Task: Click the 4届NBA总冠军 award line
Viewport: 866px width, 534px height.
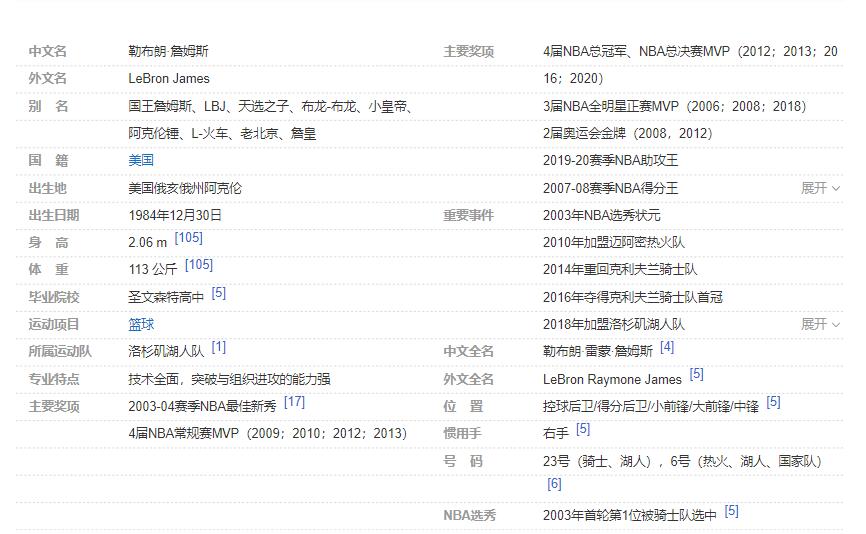Action: coord(690,51)
